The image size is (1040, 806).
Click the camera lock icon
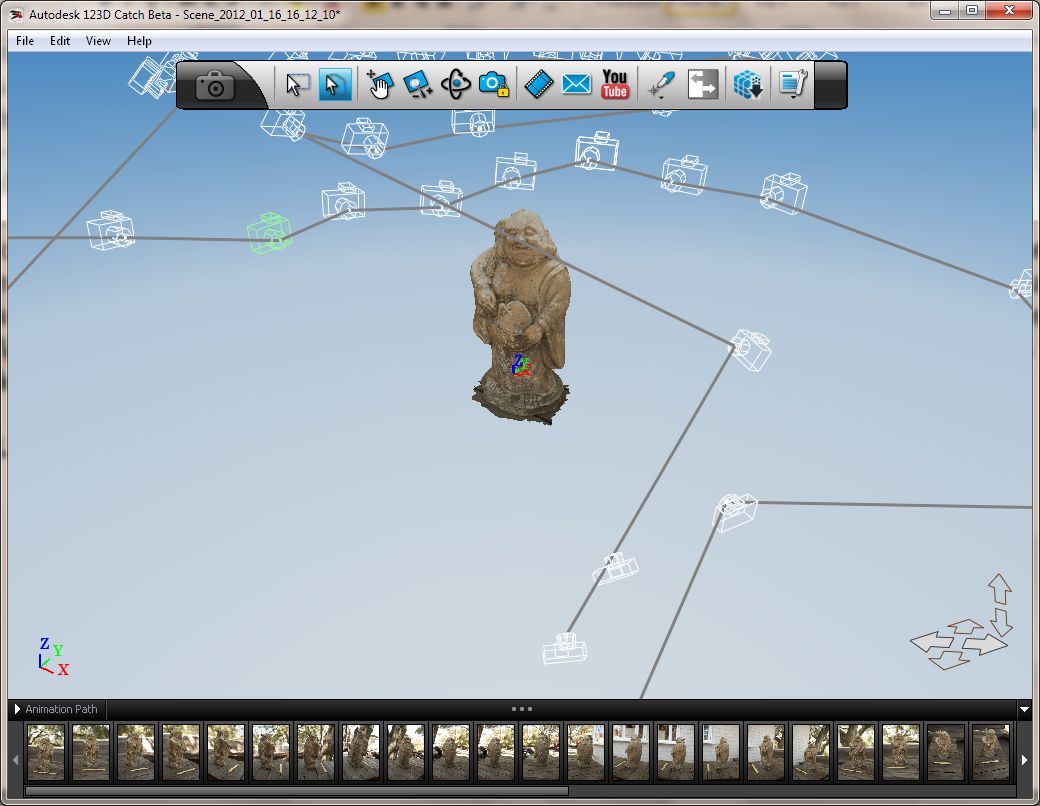coord(494,85)
